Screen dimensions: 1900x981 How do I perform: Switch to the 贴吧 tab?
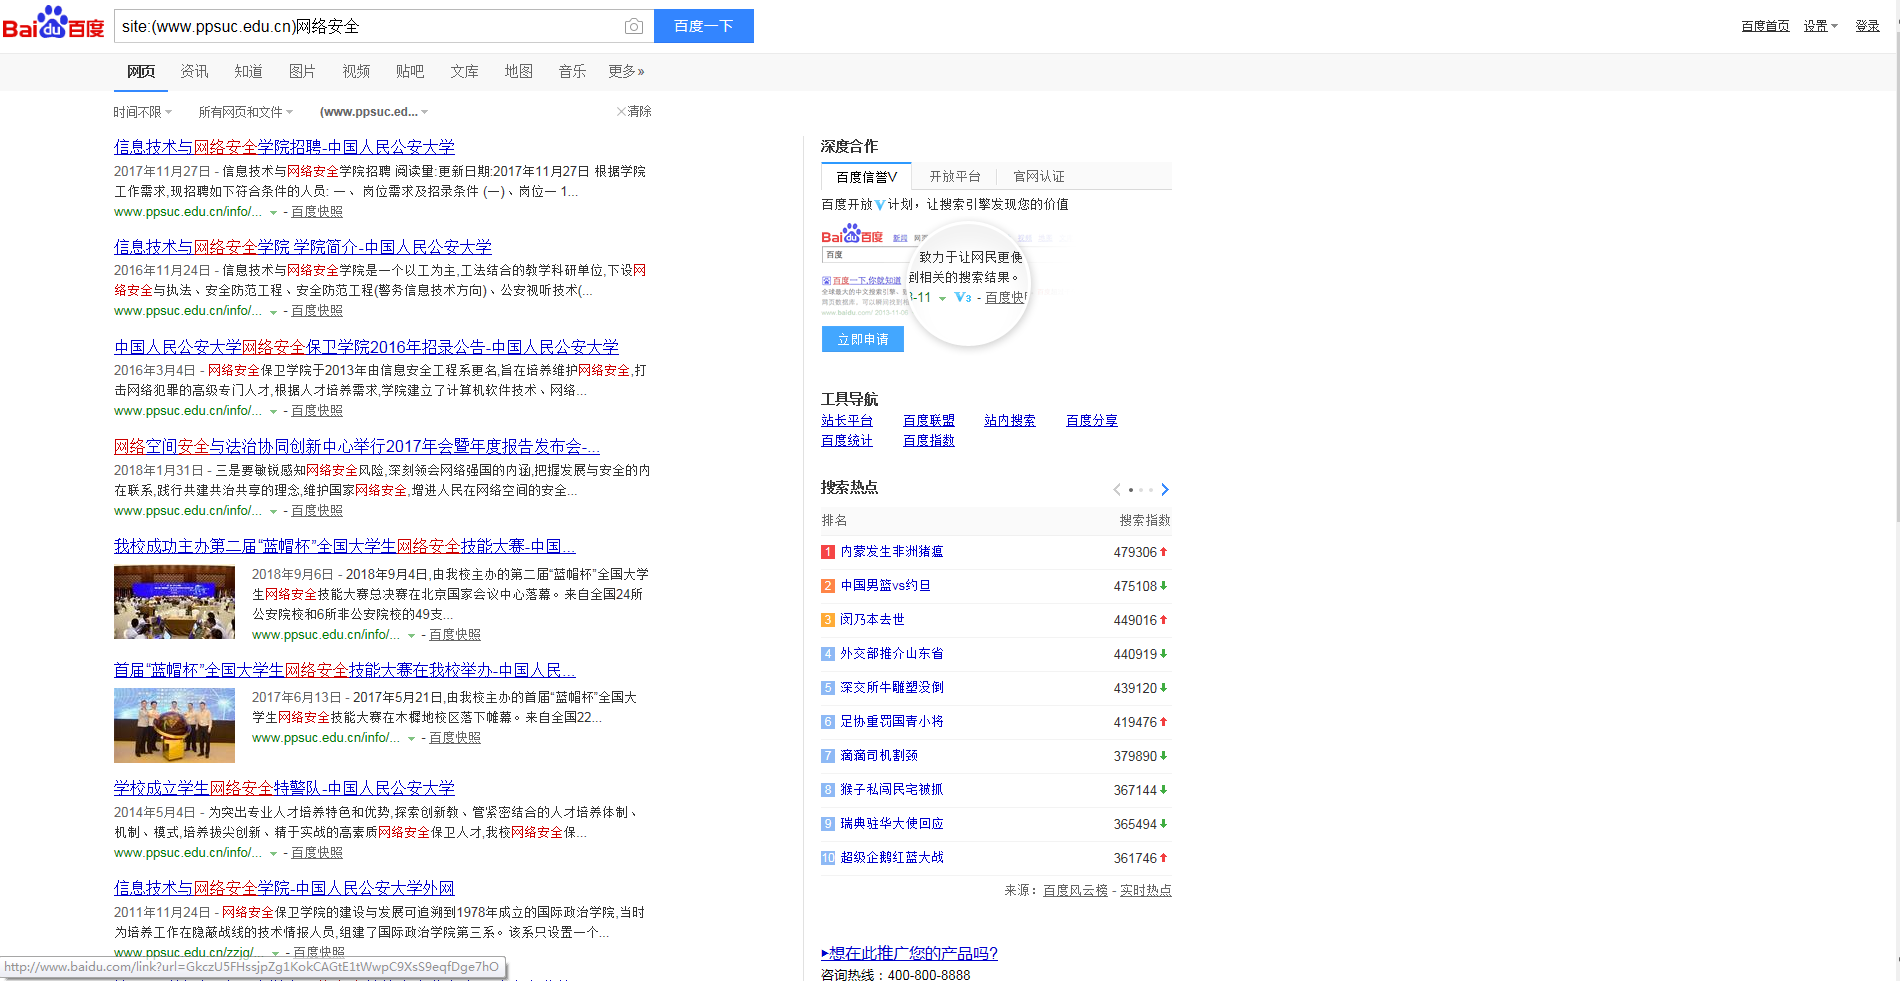coord(410,71)
